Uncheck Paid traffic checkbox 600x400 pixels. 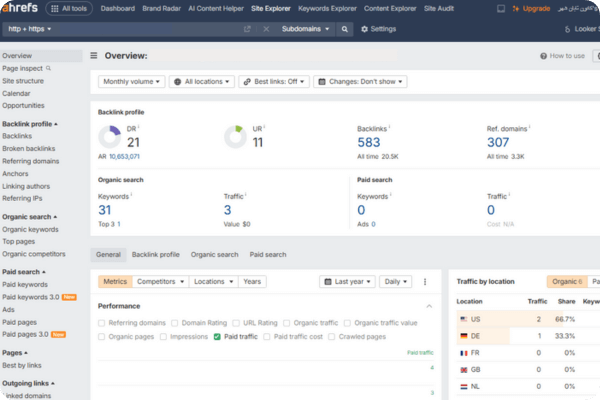point(217,337)
